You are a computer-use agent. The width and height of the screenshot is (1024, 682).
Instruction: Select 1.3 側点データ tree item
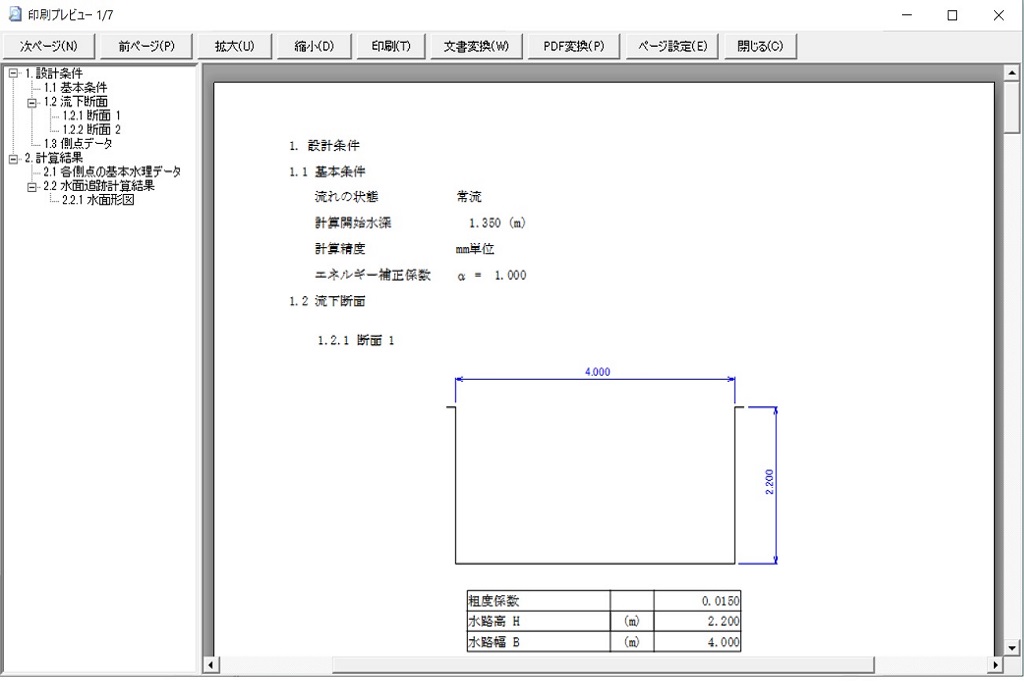pyautogui.click(x=78, y=144)
